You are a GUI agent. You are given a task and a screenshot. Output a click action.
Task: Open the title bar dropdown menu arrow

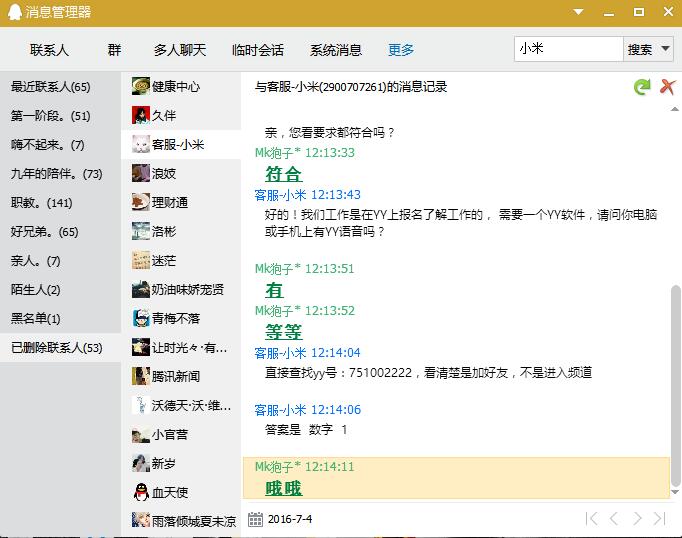tap(578, 12)
